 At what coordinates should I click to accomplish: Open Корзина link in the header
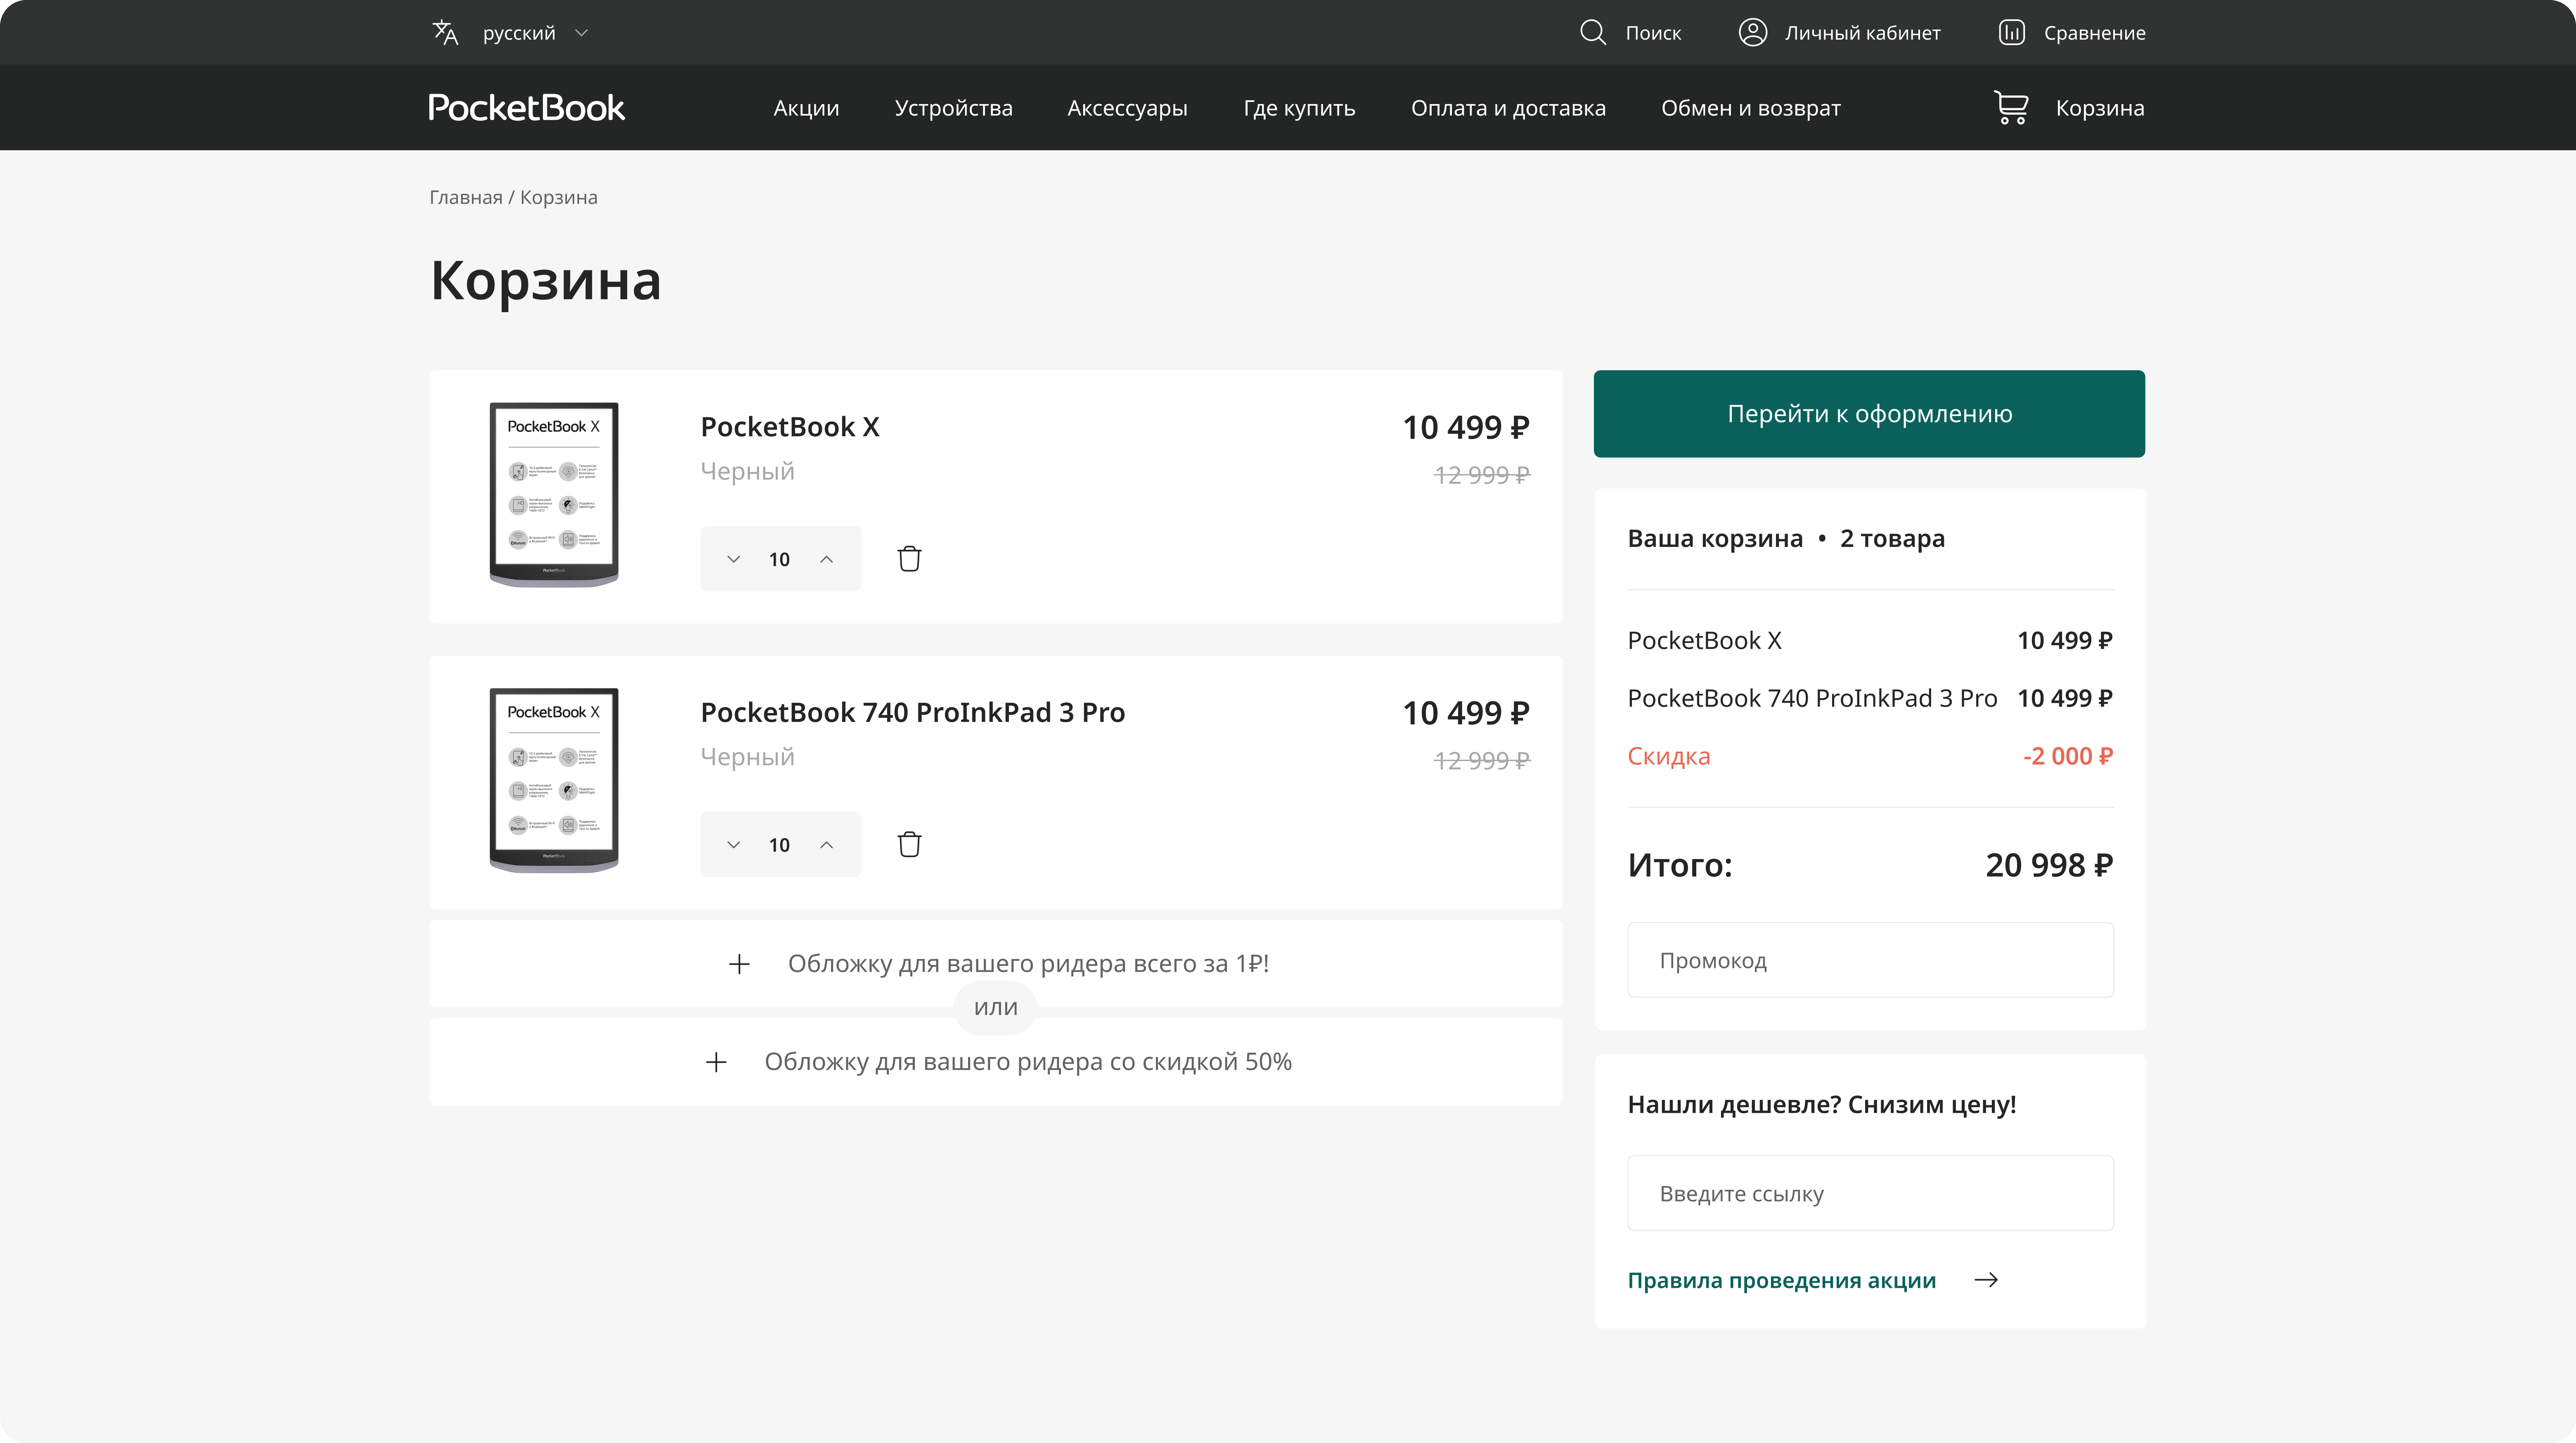pos(2100,108)
